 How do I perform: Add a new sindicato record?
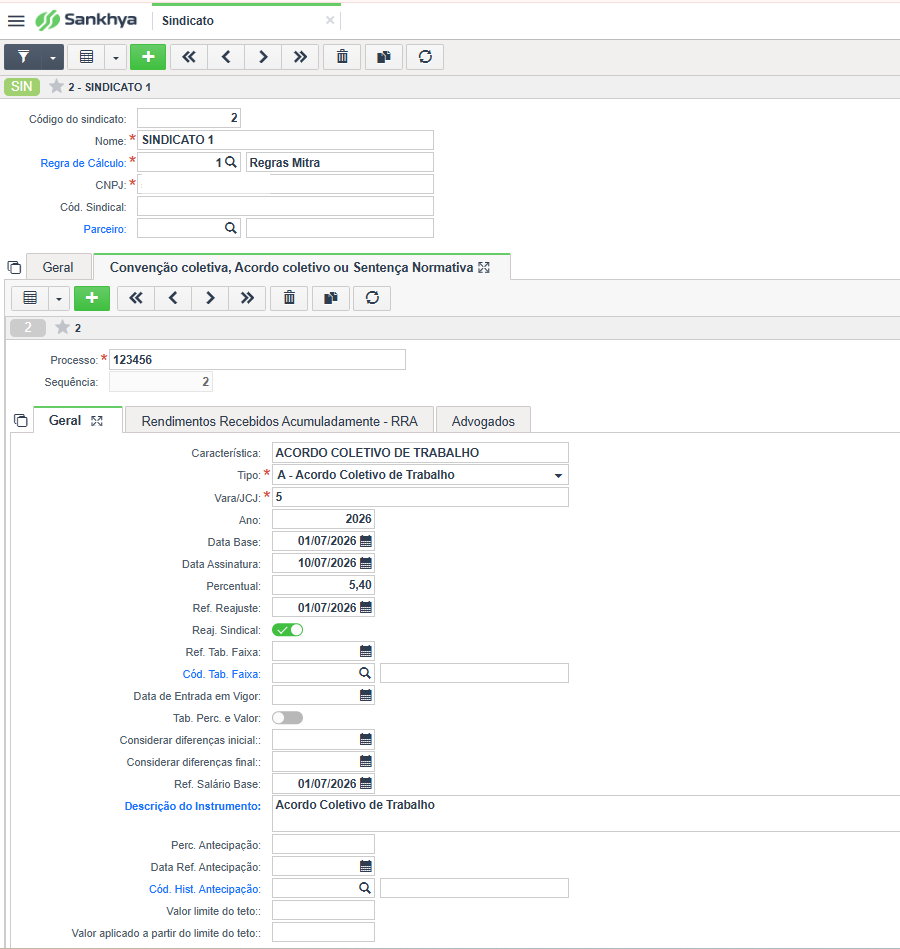[148, 57]
